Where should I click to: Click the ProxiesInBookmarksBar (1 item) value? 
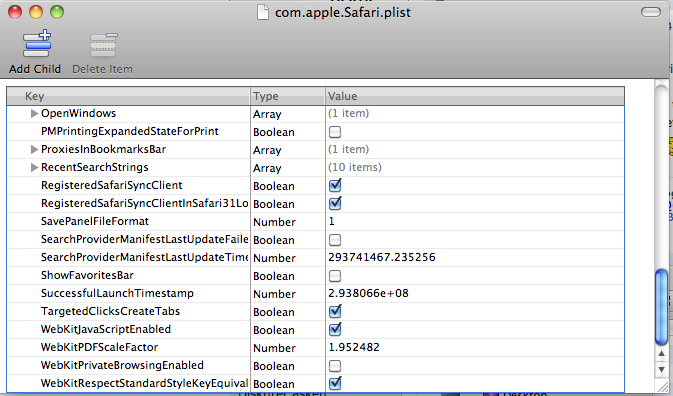pos(348,149)
